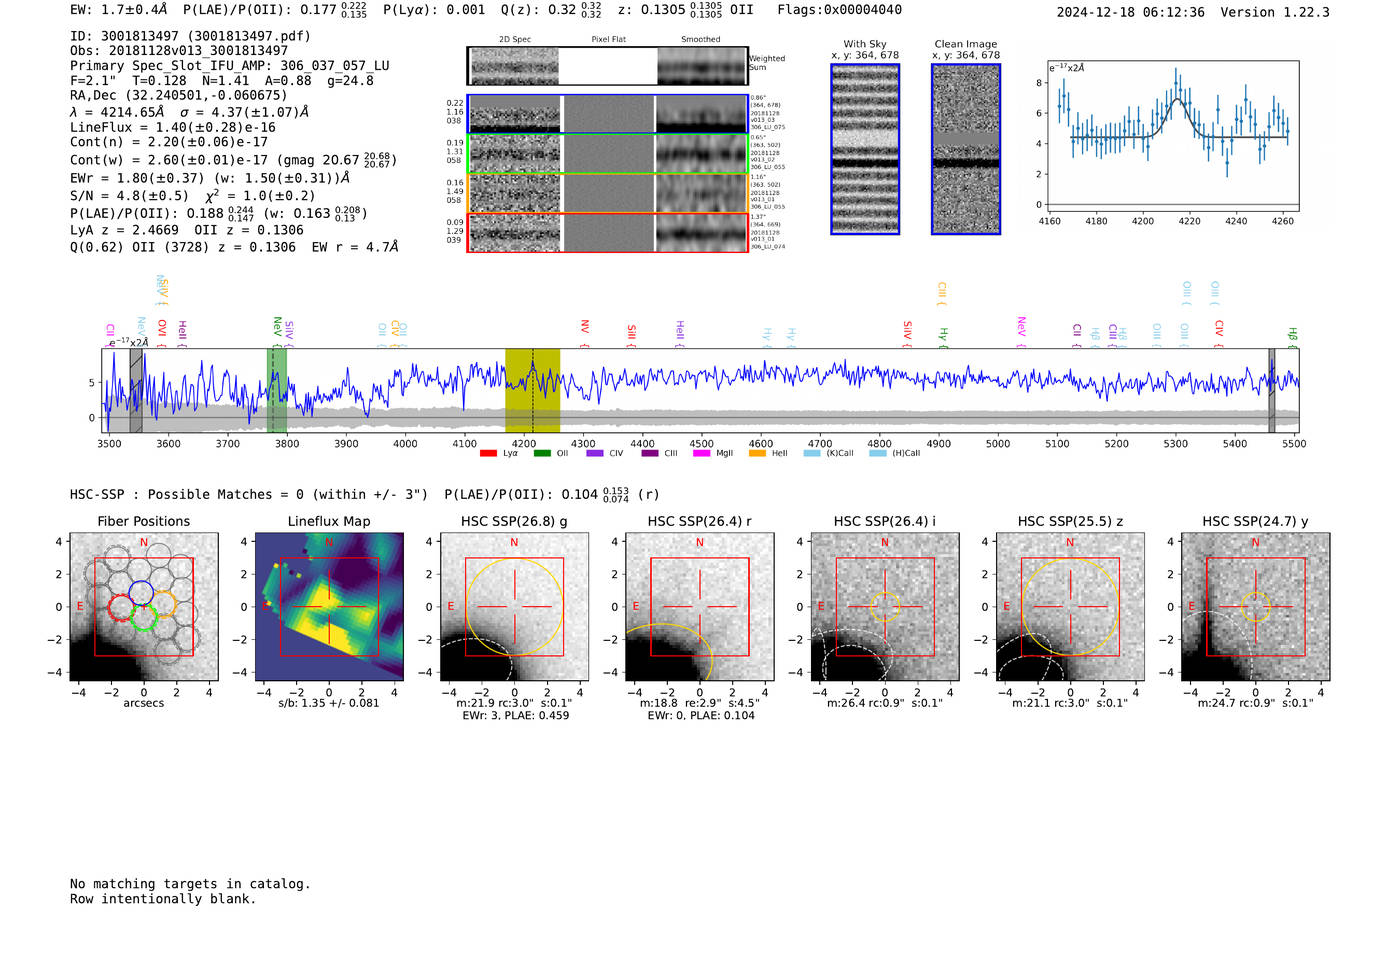Click the 'Pixel Flat' column header
Viewport: 1400px width, 953px height.
[x=608, y=40]
